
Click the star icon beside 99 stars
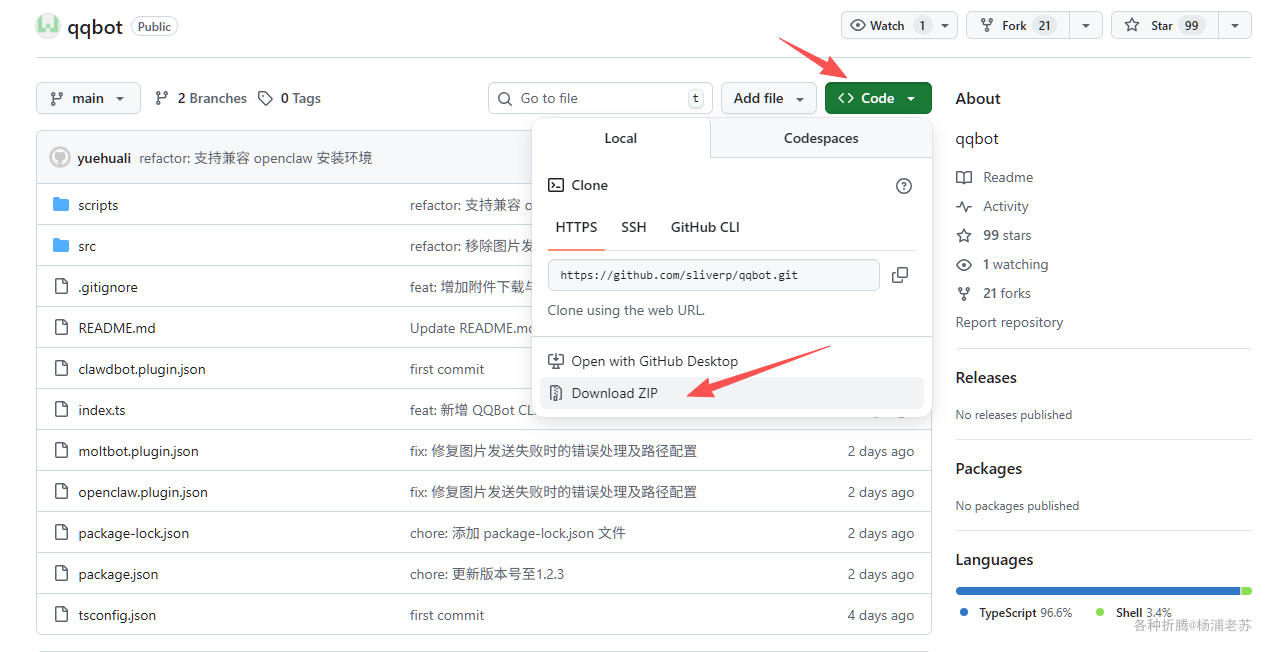964,235
